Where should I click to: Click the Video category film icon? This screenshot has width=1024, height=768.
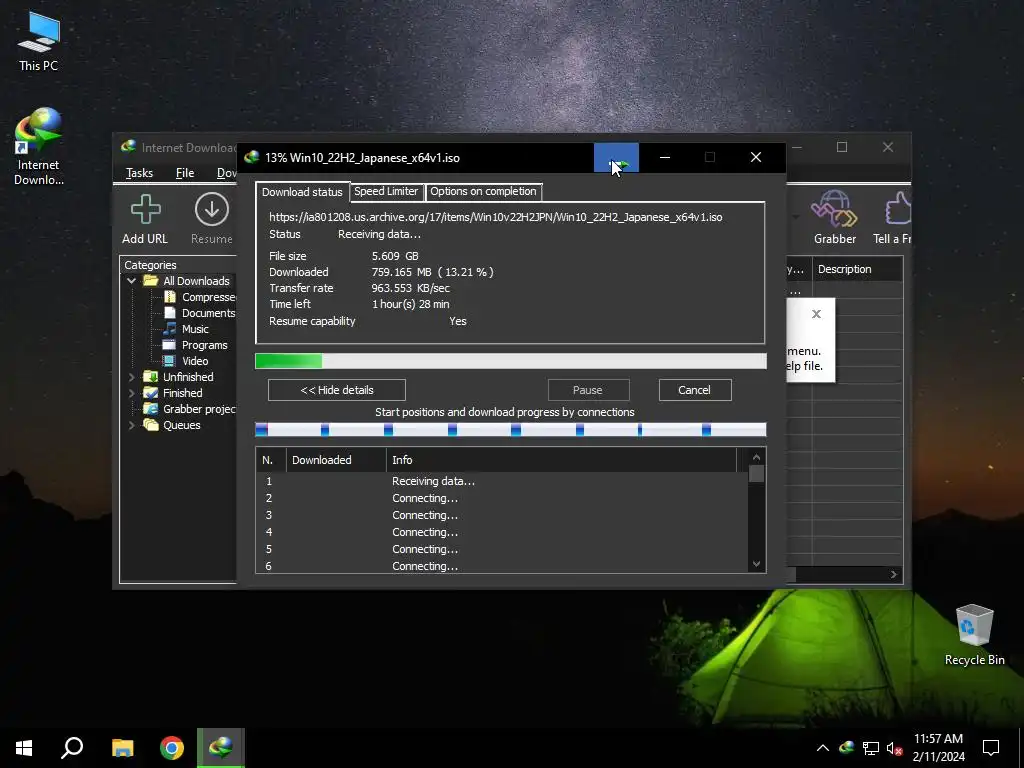pyautogui.click(x=169, y=360)
